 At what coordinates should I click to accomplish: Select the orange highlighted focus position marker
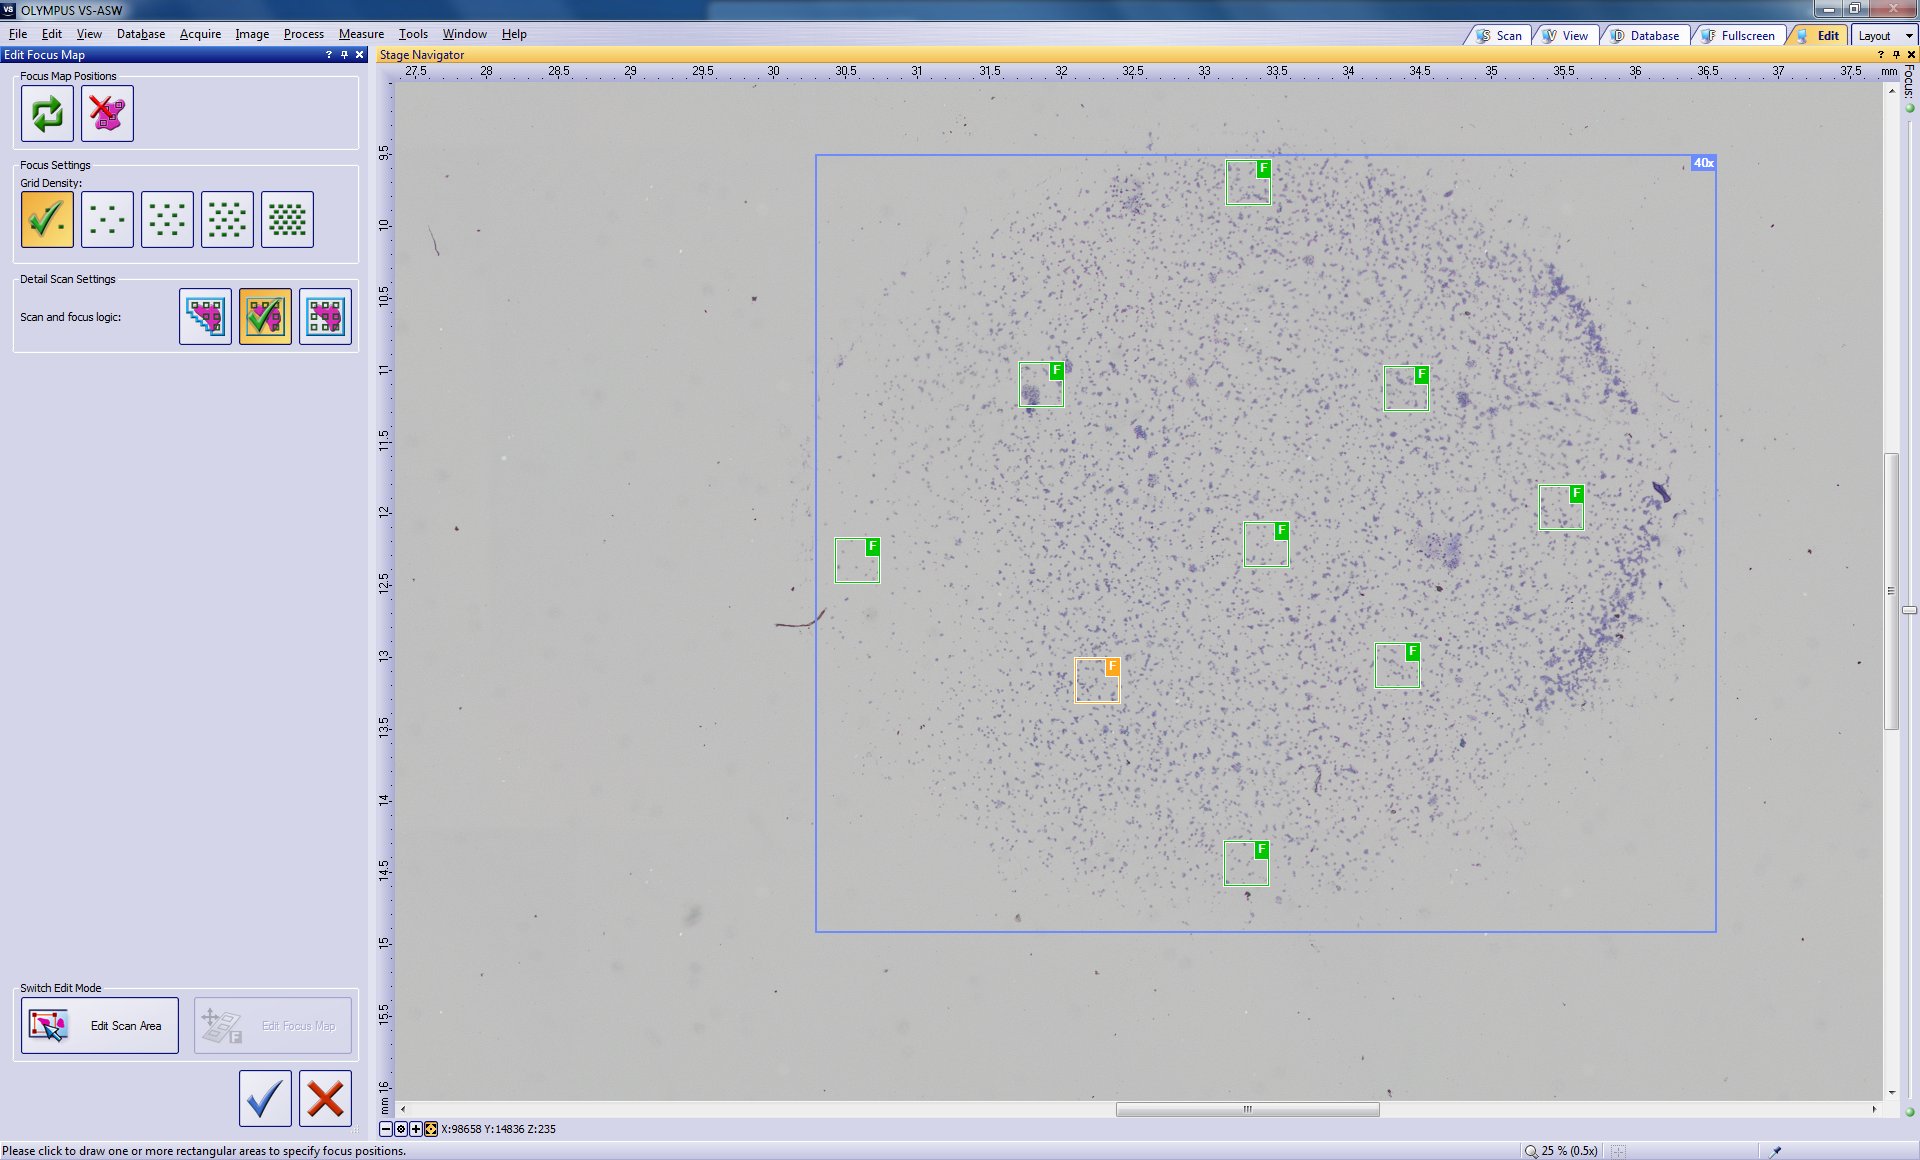(x=1097, y=680)
